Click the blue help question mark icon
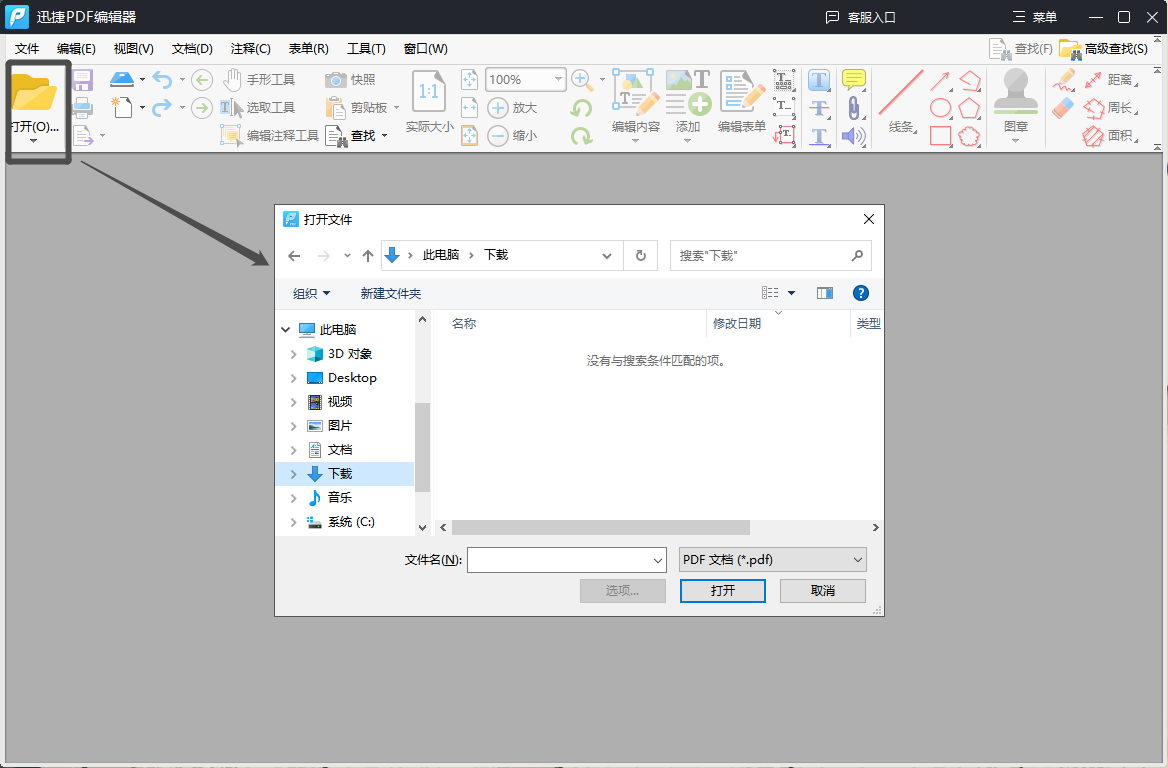Image resolution: width=1168 pixels, height=768 pixels. [x=860, y=293]
